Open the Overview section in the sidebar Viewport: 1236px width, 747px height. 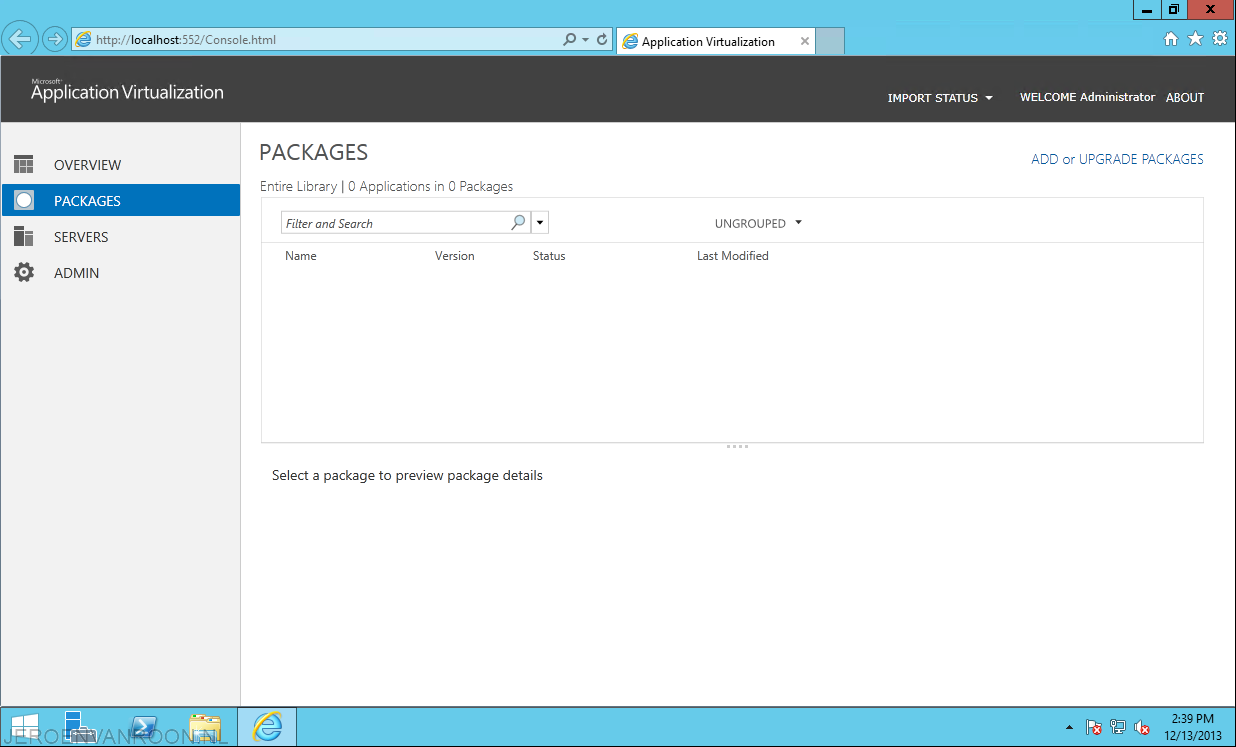121,165
